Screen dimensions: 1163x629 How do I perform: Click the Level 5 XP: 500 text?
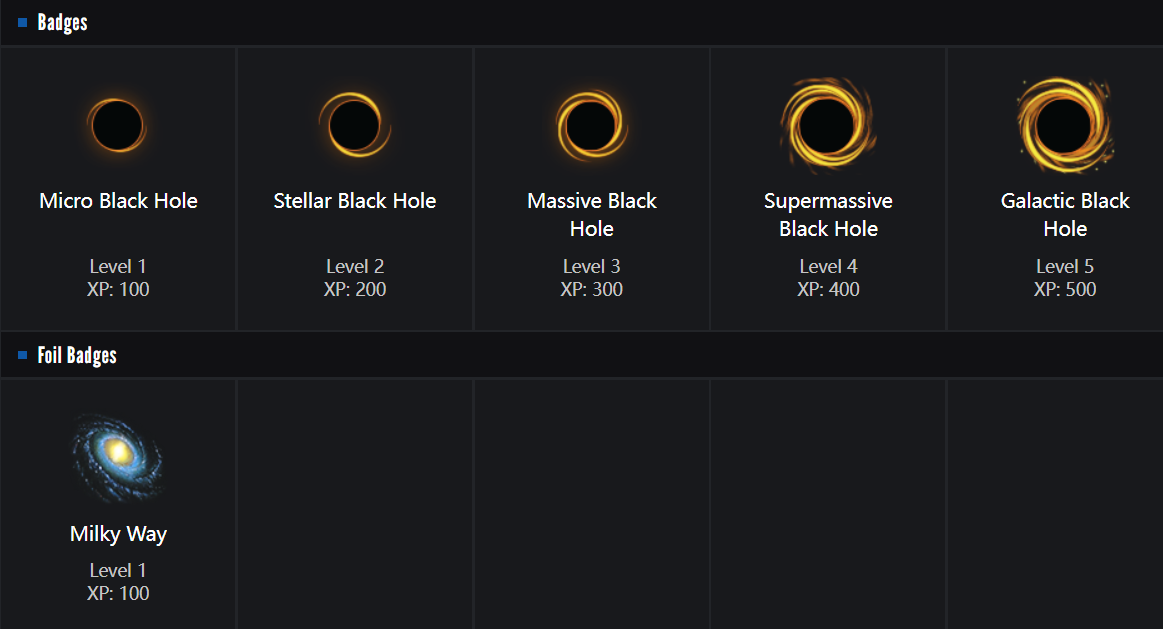(1065, 278)
